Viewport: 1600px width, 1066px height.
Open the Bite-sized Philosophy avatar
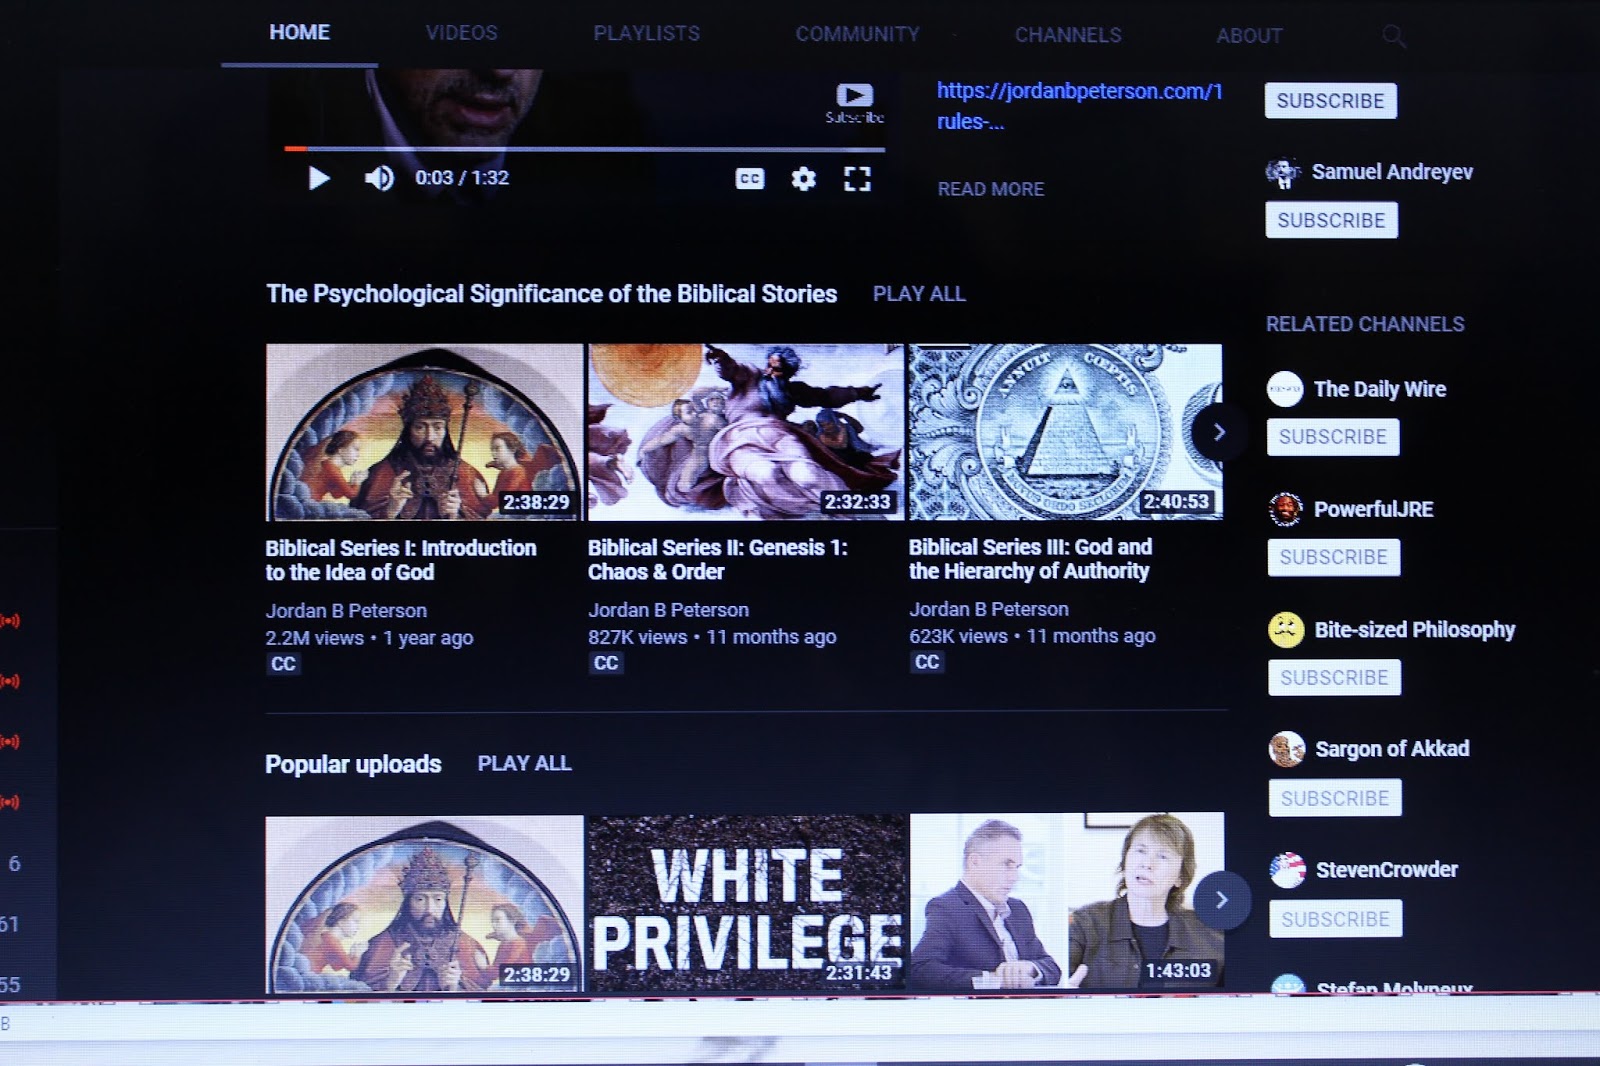[1286, 630]
